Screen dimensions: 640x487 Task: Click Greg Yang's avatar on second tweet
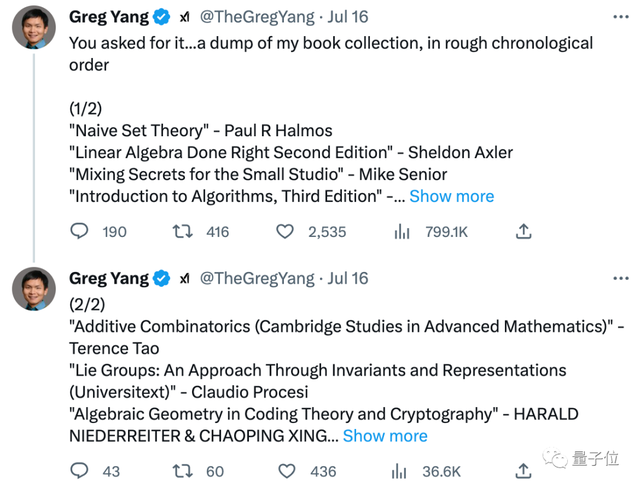pyautogui.click(x=33, y=289)
